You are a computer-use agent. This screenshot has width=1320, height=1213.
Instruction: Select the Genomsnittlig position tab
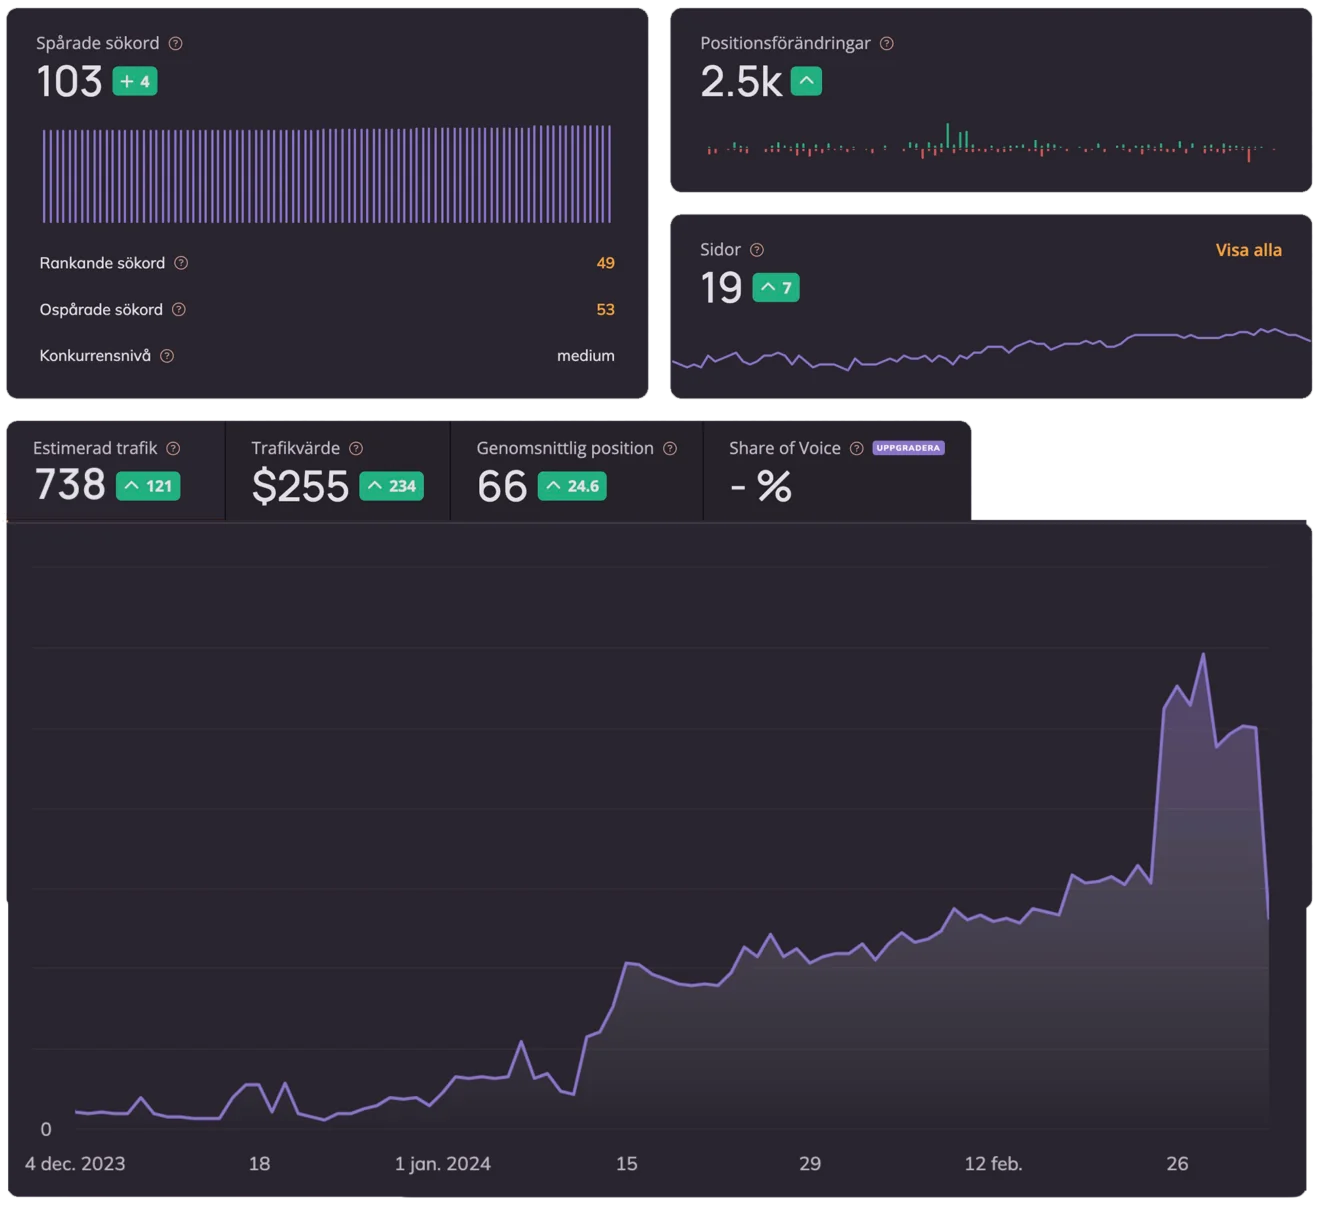[x=577, y=471]
